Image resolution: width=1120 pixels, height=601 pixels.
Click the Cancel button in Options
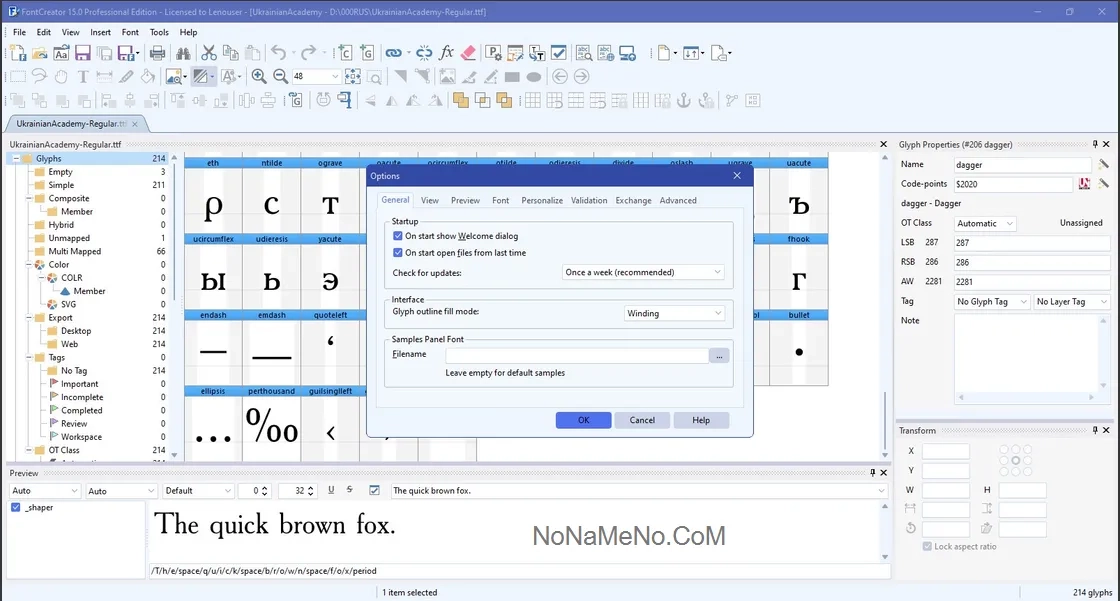642,420
